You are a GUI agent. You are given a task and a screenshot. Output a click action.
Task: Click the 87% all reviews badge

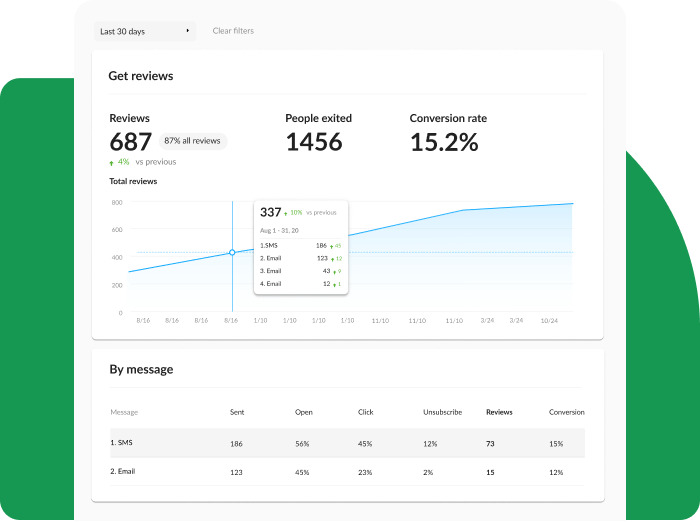[x=192, y=141]
